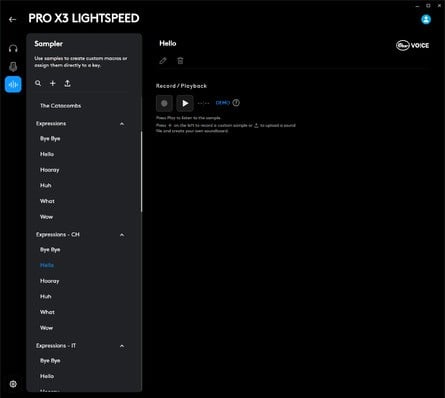The image size is (445, 398).
Task: Select highlighted Hello under Expressions - CH
Action: 47,265
